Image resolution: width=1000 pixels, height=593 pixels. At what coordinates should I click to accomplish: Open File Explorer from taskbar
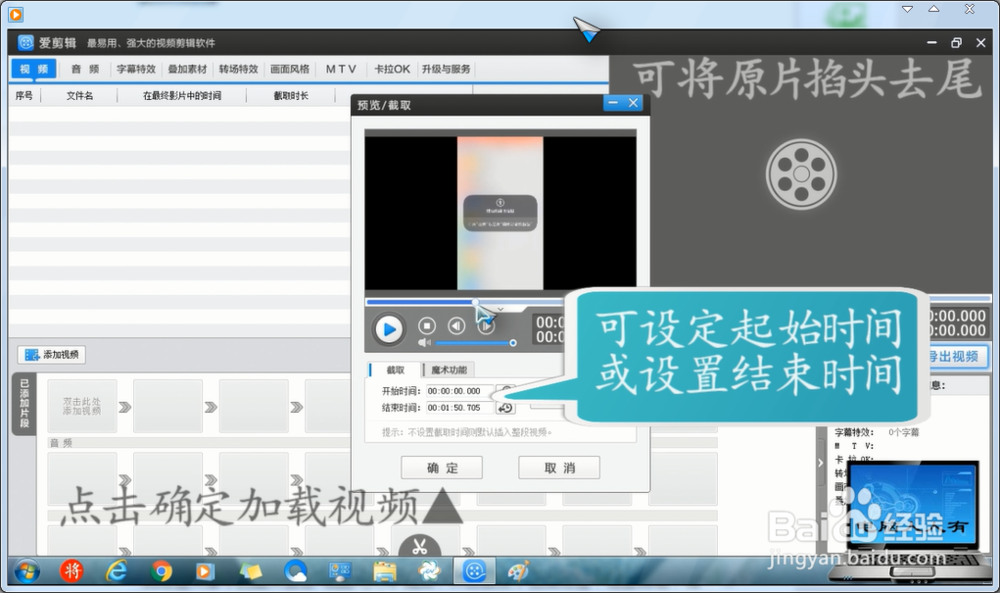tap(385, 571)
